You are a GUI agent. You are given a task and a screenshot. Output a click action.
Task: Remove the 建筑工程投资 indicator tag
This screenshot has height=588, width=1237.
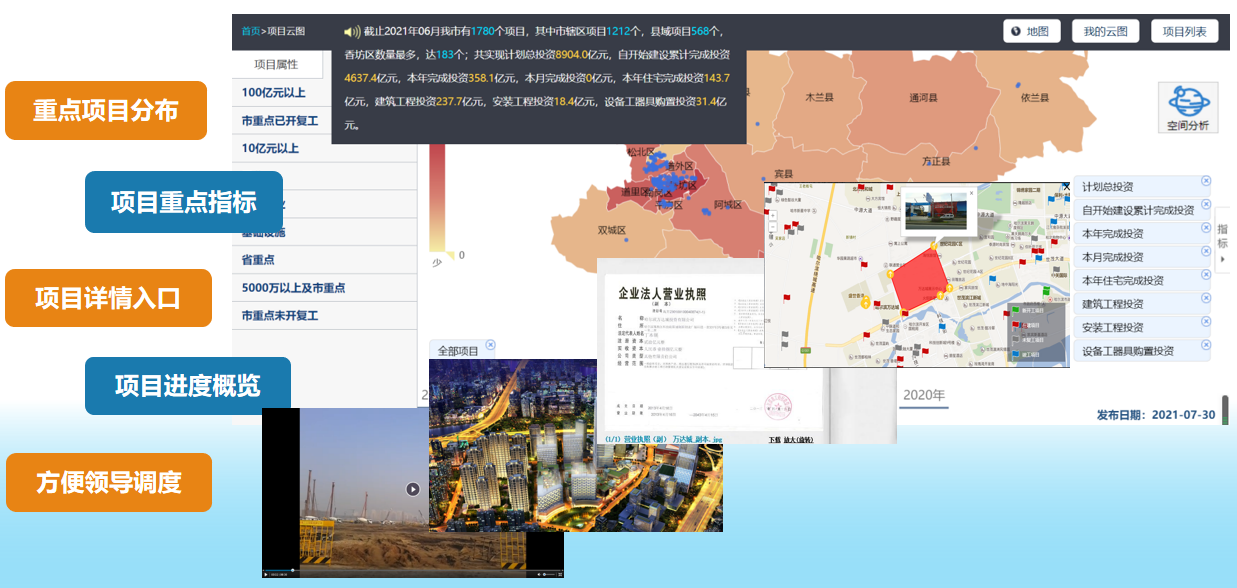click(1205, 298)
